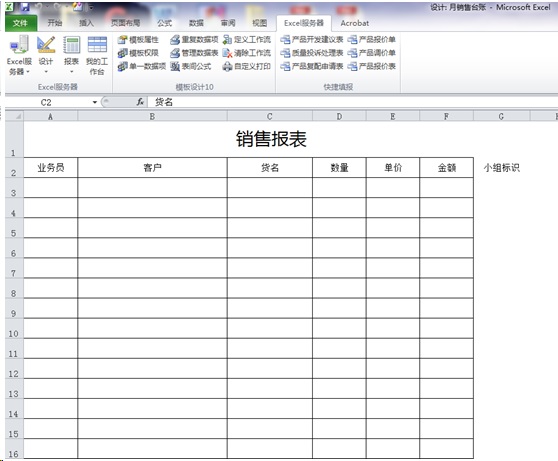Viewport: 558px width, 461px height.
Task: Open 产品报价单 quick fill form
Action: coord(372,40)
